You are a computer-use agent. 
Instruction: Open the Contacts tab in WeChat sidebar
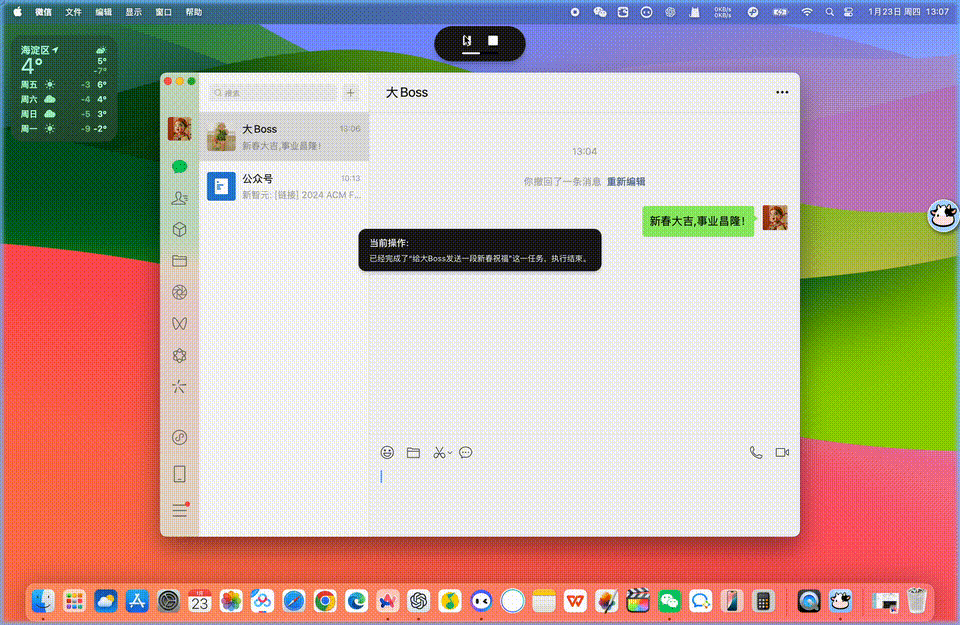tap(180, 198)
